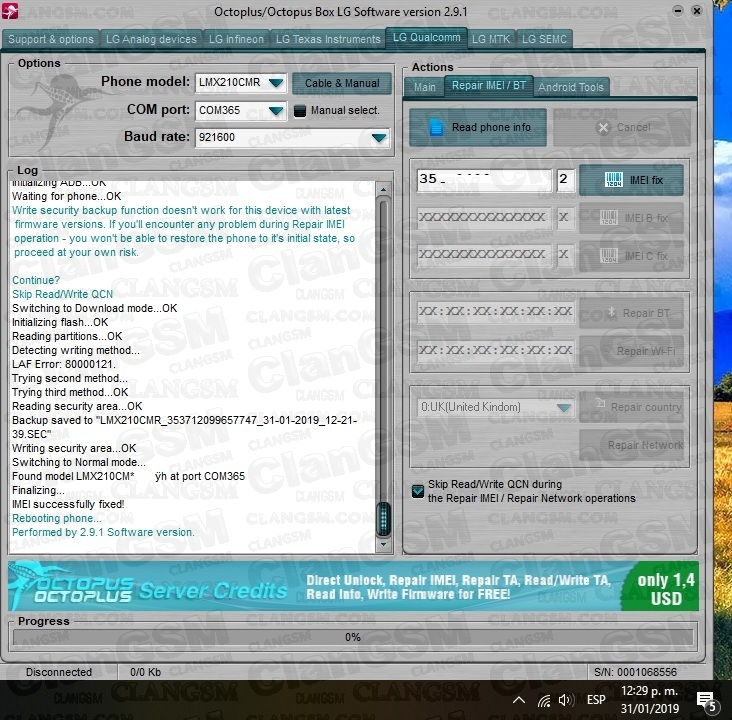Image resolution: width=732 pixels, height=720 pixels.
Task: Click the log scrollbar thumb
Action: tap(383, 519)
